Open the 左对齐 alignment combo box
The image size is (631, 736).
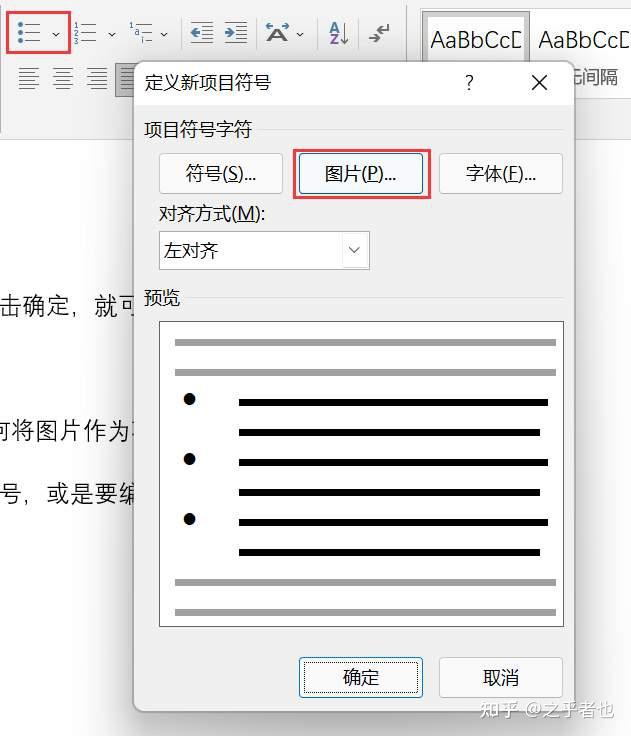(x=264, y=250)
